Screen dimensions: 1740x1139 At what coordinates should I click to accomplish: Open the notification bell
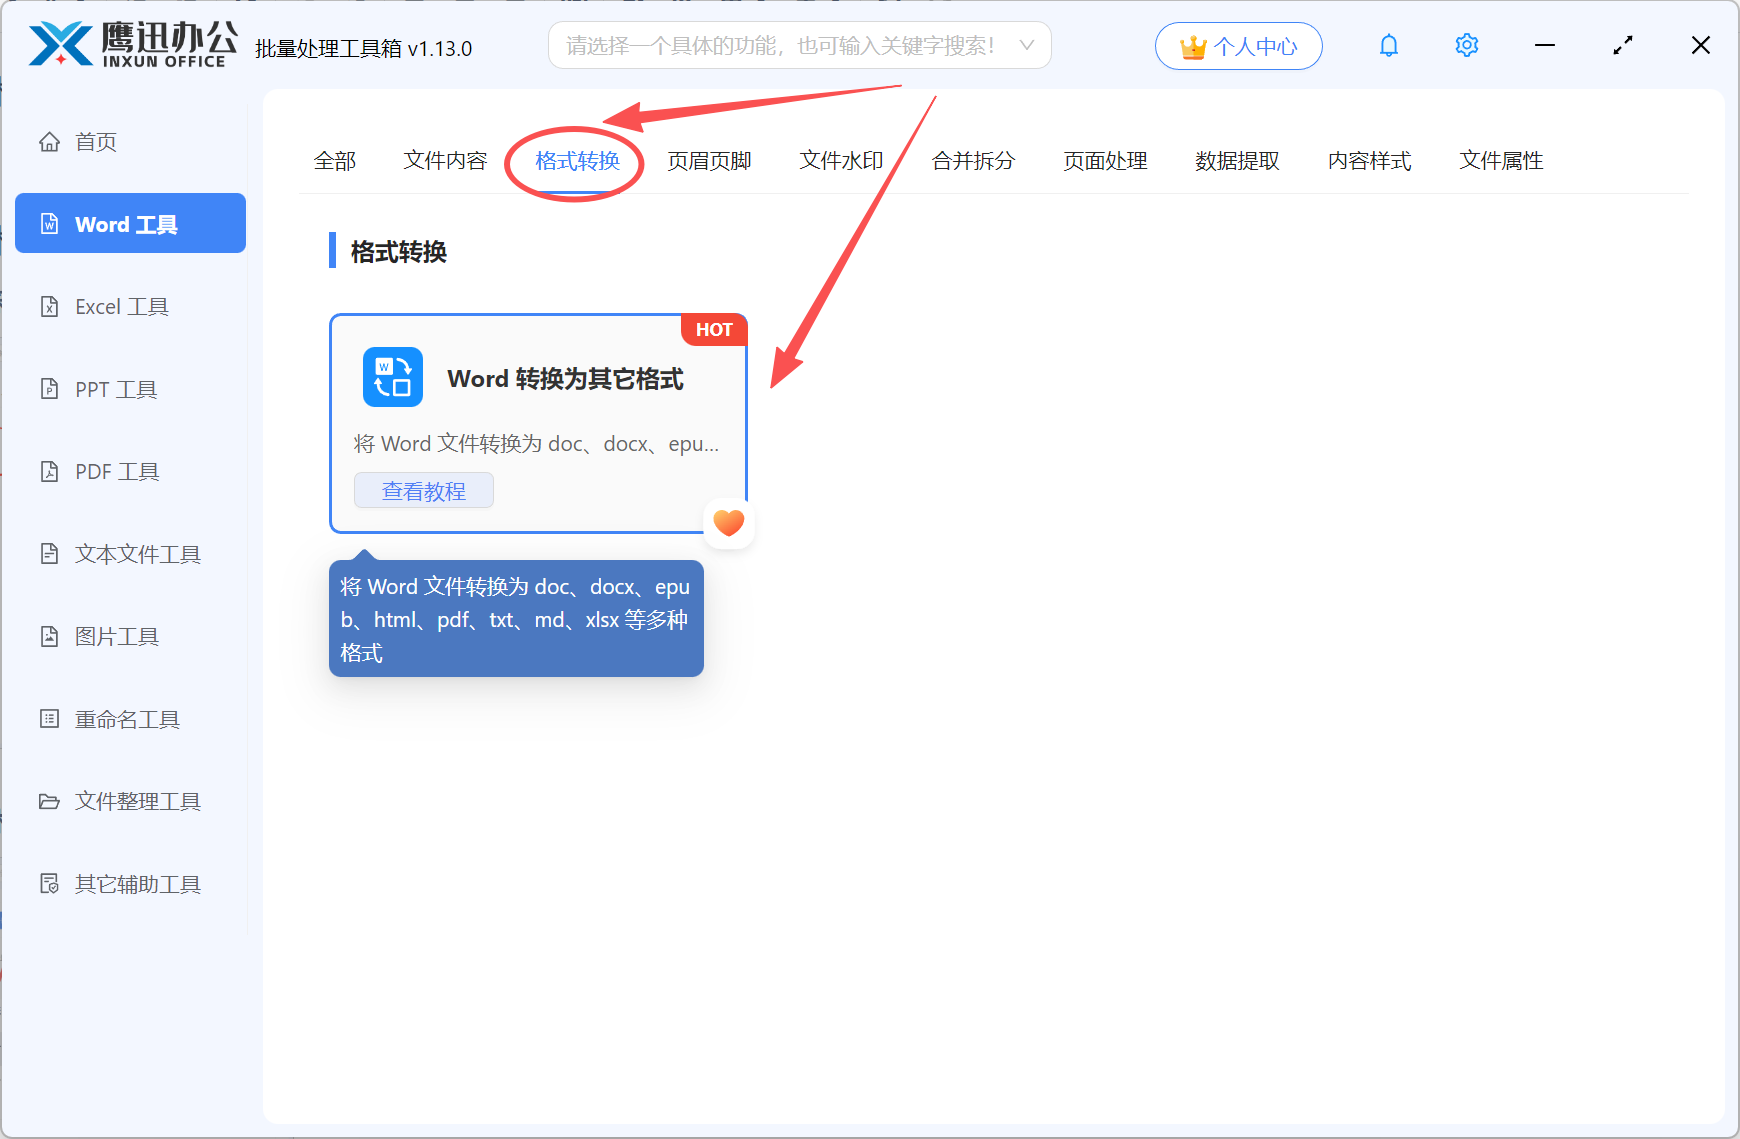click(1388, 45)
